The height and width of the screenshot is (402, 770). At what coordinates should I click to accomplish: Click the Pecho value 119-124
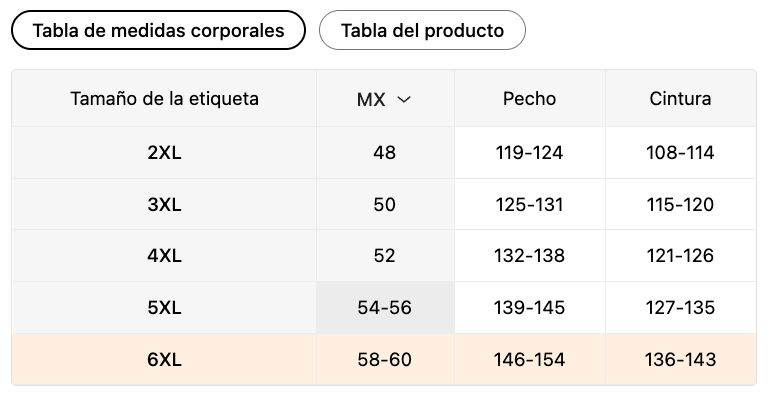[x=529, y=153]
